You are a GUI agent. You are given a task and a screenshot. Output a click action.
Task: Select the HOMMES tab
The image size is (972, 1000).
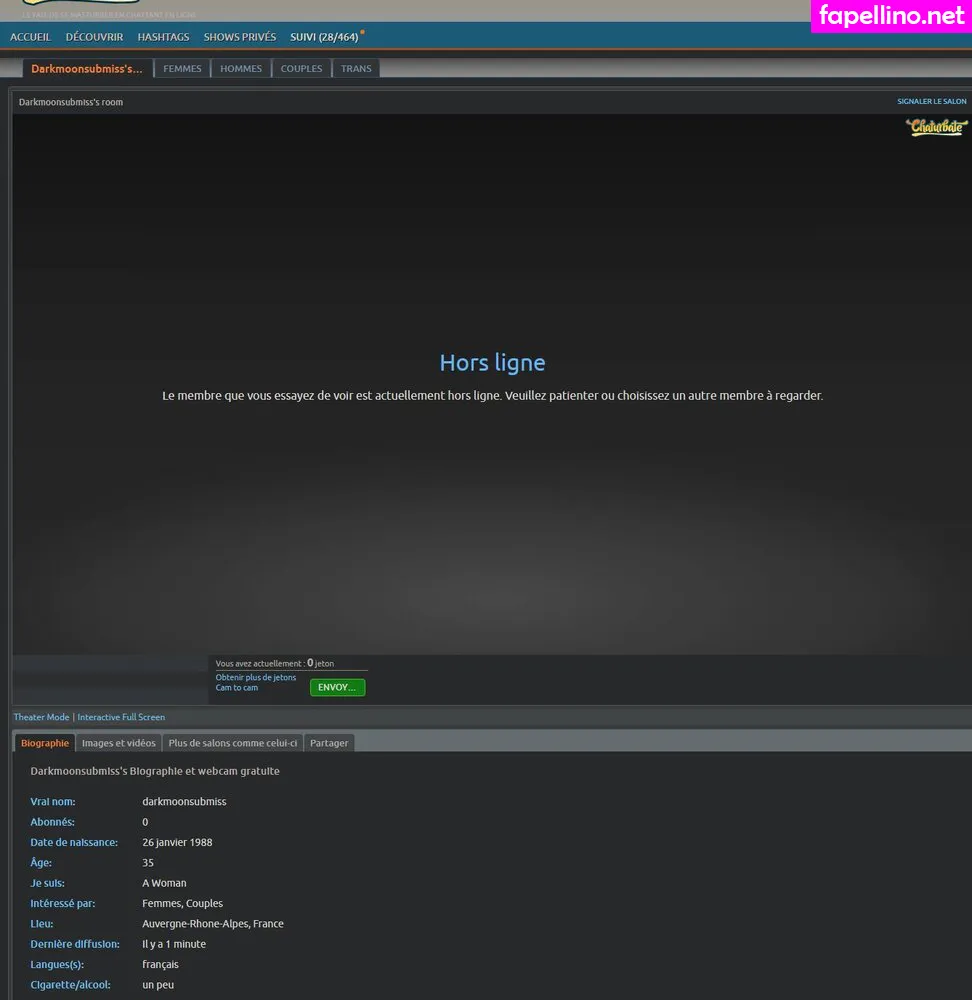tap(241, 69)
